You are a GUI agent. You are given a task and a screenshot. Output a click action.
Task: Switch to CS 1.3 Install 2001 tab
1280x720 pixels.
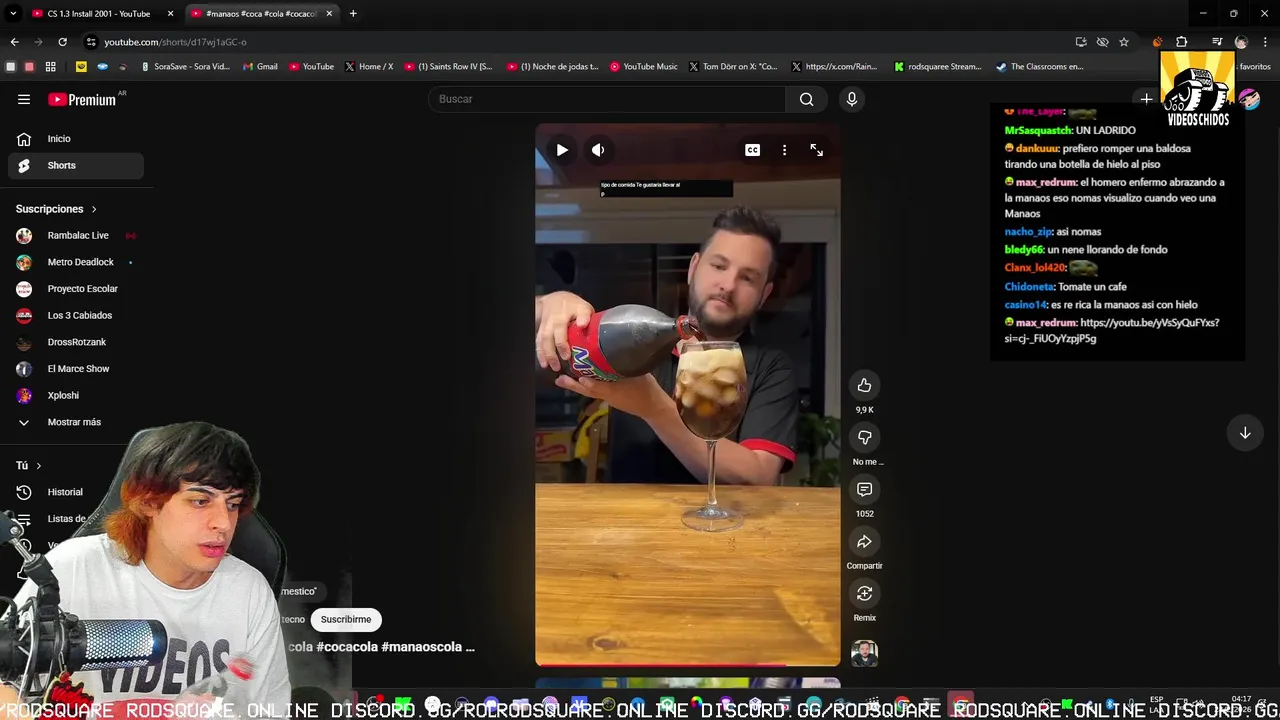point(99,14)
